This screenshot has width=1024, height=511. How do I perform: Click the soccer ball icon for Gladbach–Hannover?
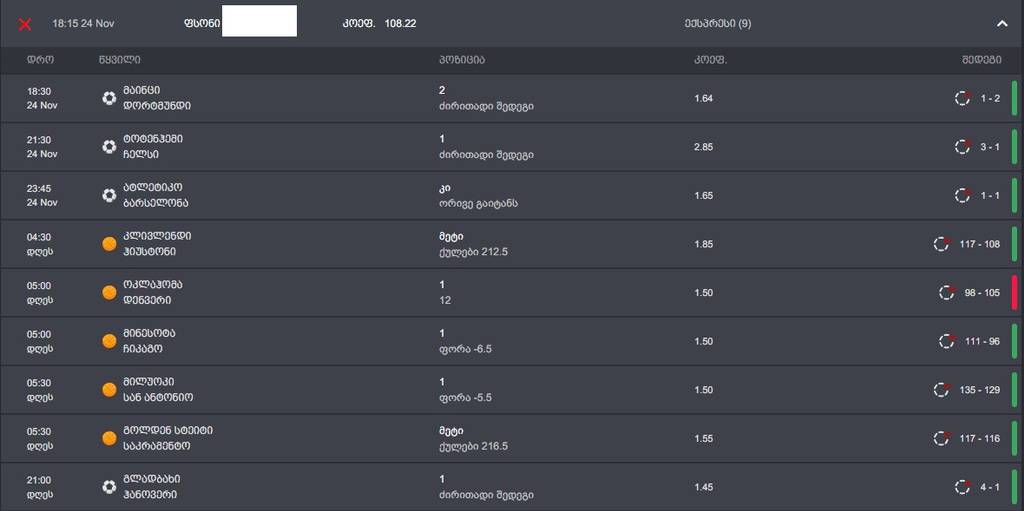[x=109, y=487]
